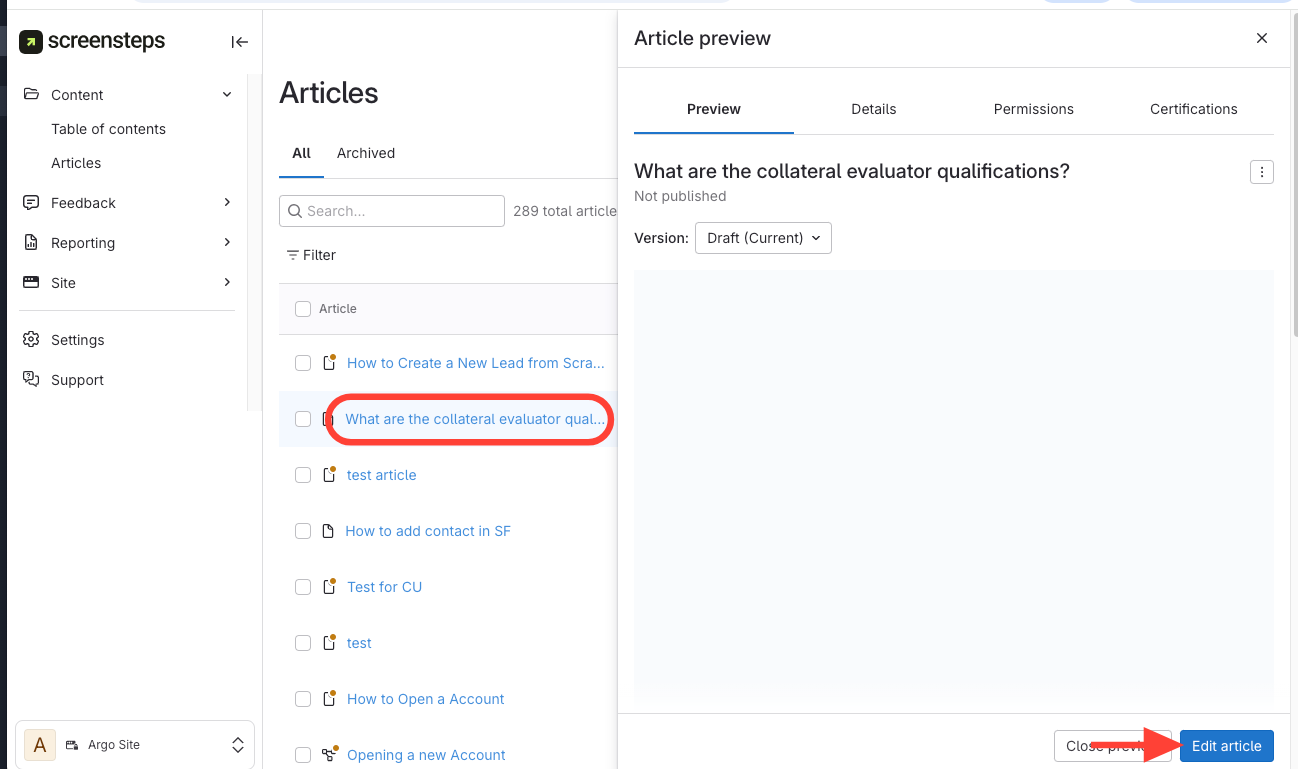Close the Article preview panel
The image size is (1298, 769).
pos(1261,38)
